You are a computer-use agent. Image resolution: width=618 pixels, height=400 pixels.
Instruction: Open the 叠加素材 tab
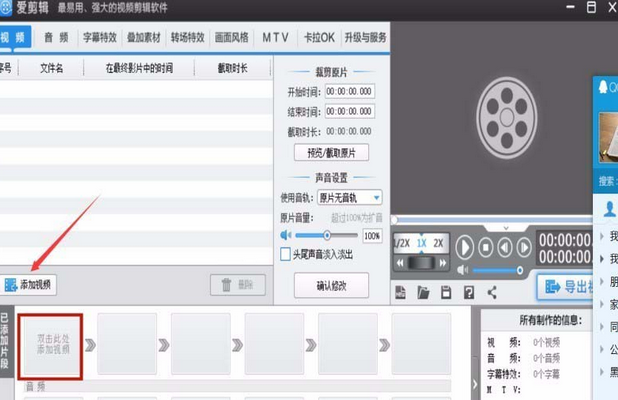(144, 37)
